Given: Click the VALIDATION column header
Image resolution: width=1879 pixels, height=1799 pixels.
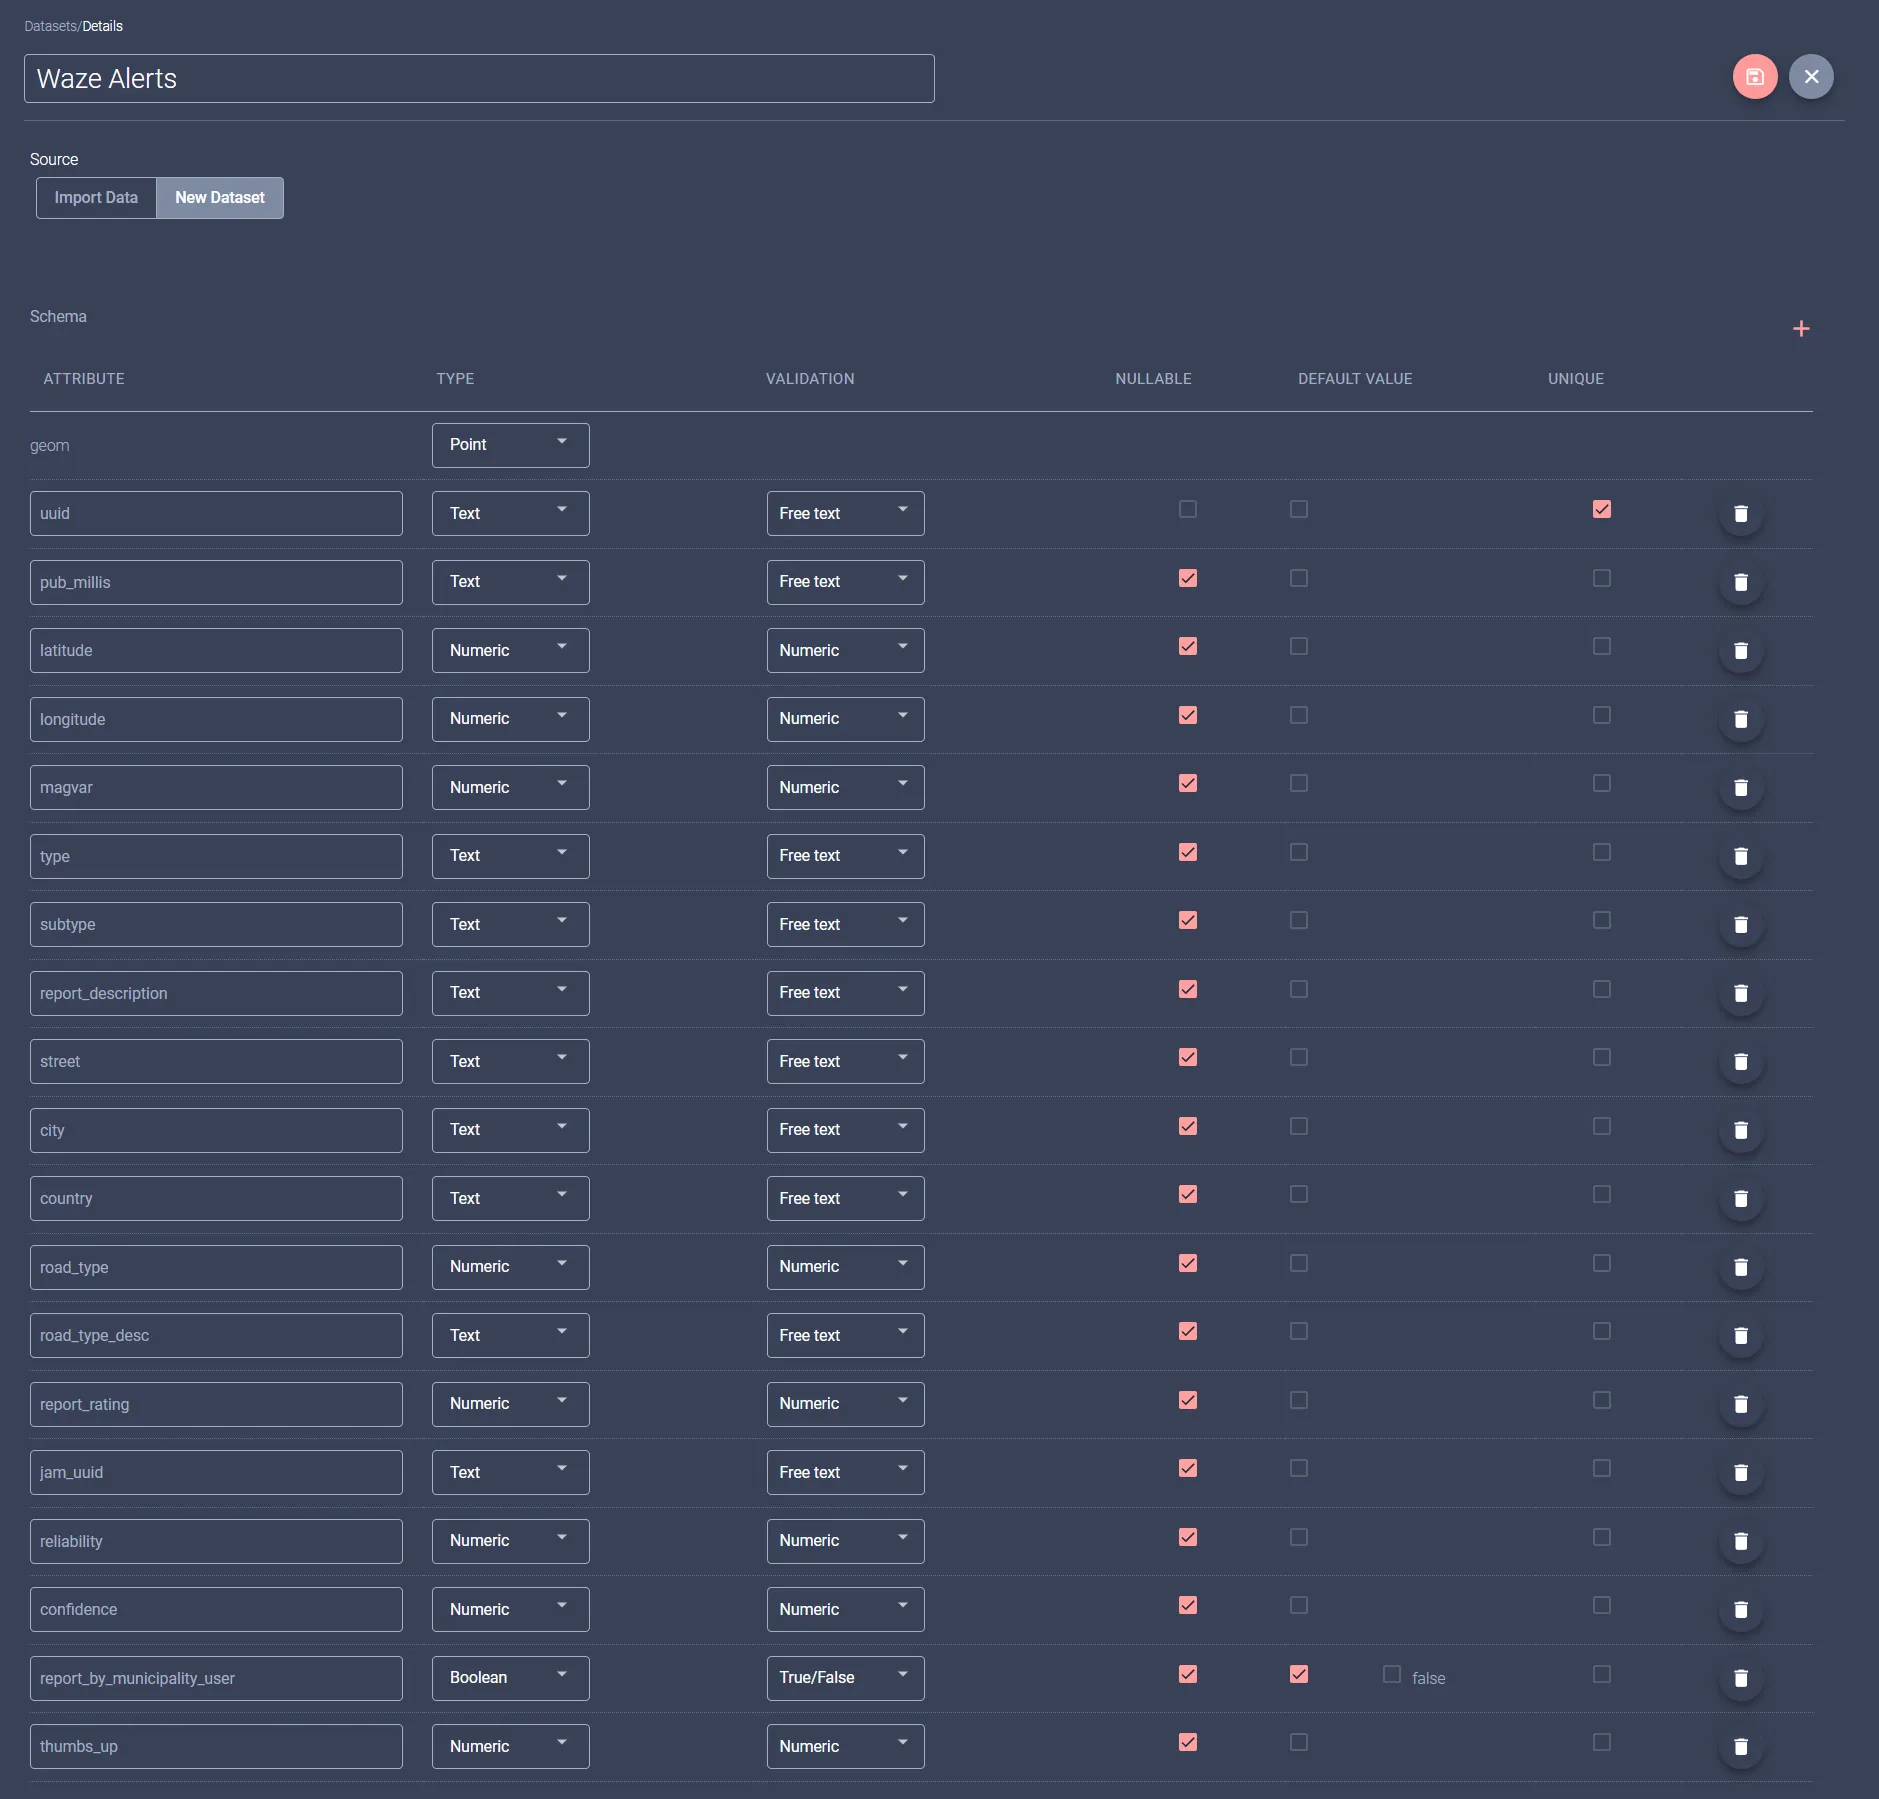Looking at the screenshot, I should [810, 379].
